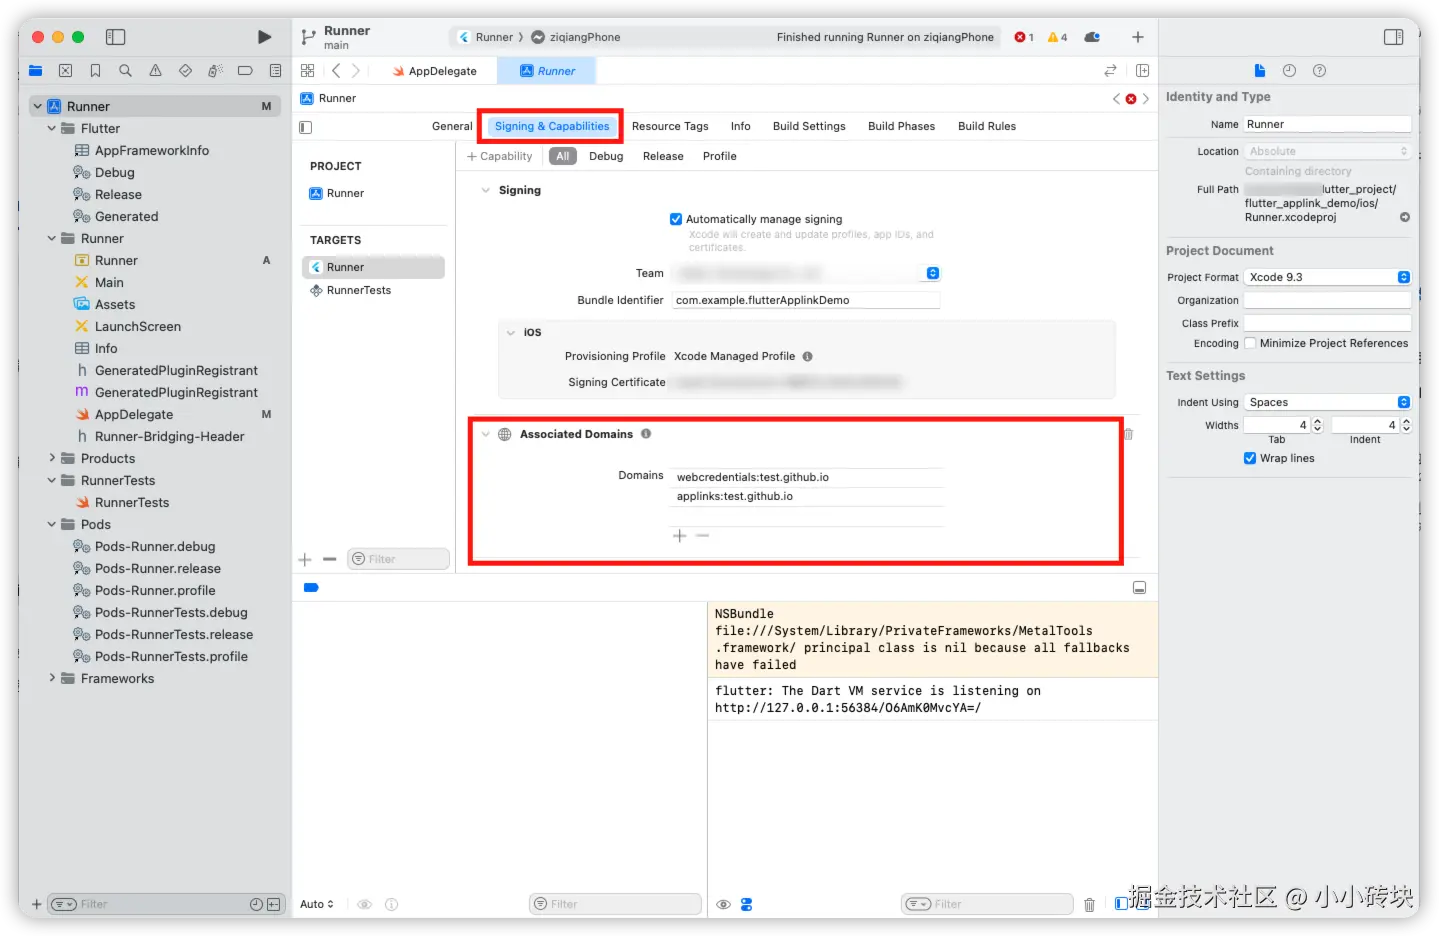Toggle console visibility eye icon

pyautogui.click(x=723, y=904)
